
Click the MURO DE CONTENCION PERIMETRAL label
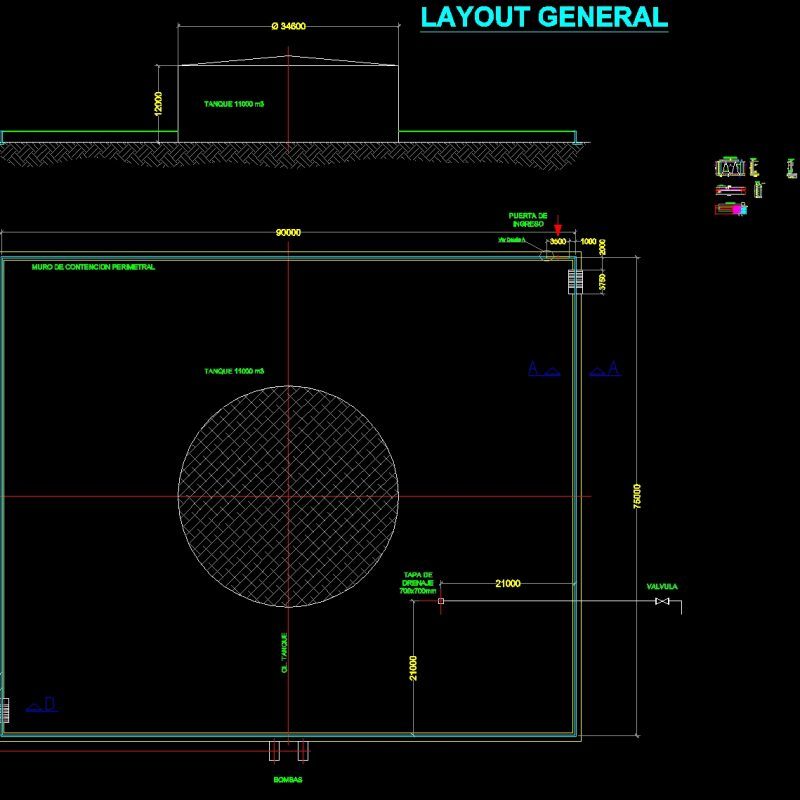(x=95, y=265)
